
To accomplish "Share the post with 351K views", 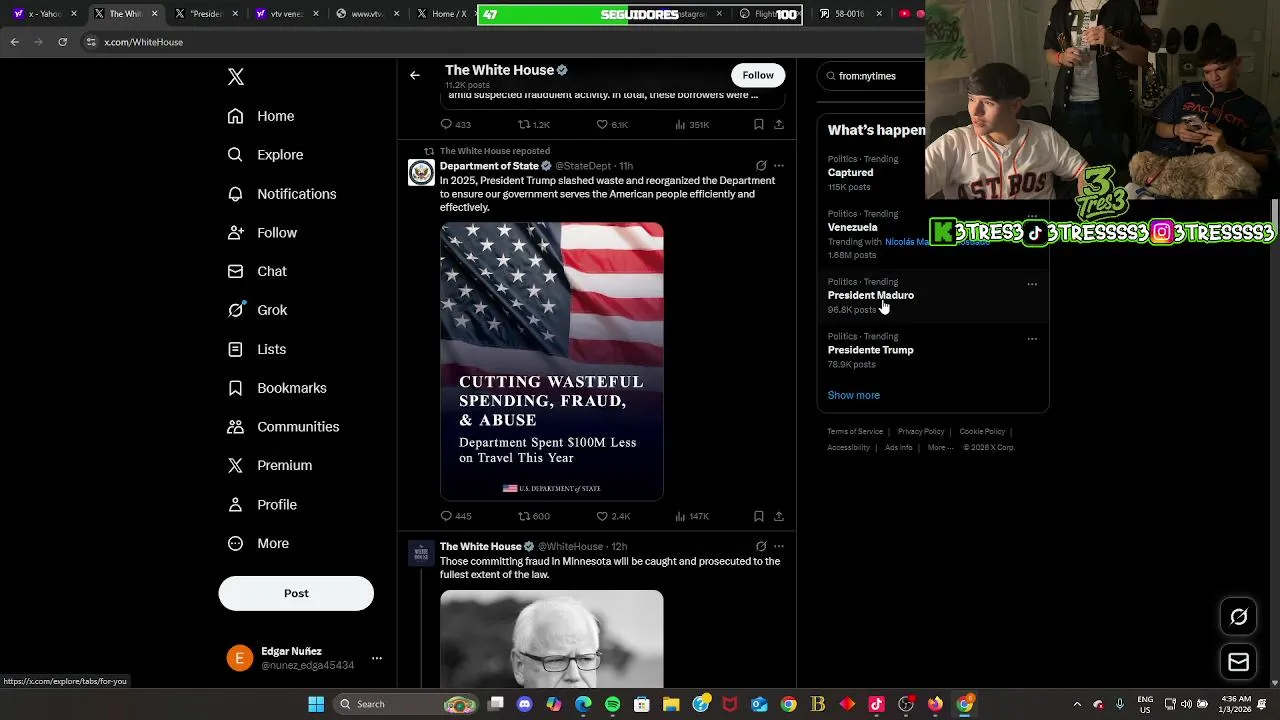I will (779, 124).
